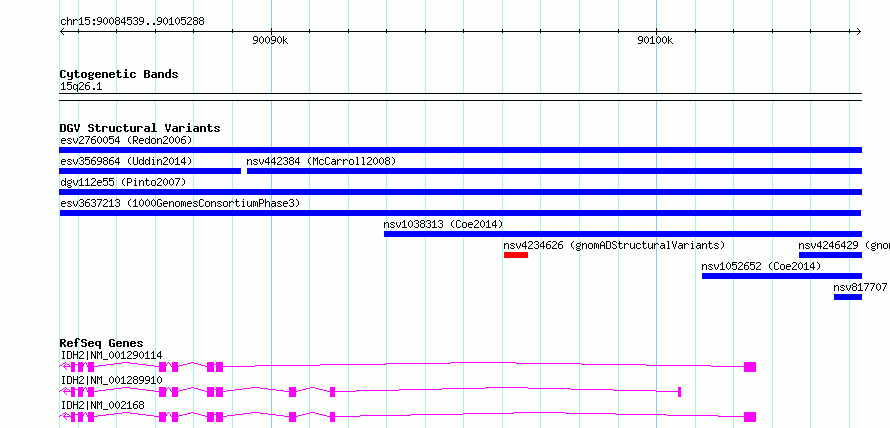The width and height of the screenshot is (890, 428).
Task: Click the rightmost exon of IDH2 NM_002168
Action: pyautogui.click(x=750, y=417)
